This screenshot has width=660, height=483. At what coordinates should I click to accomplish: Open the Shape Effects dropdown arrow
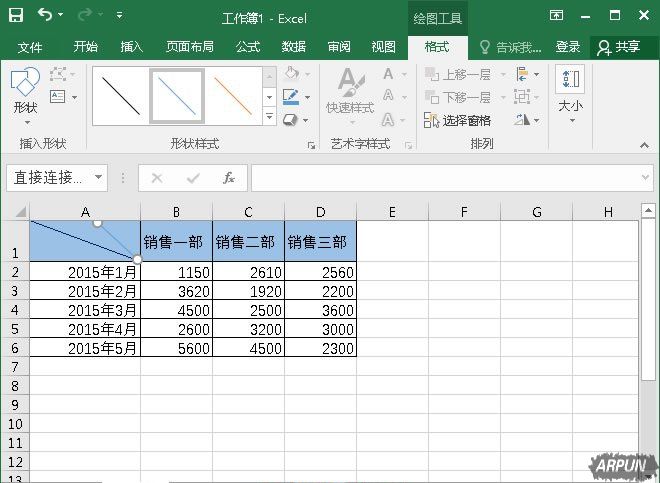tap(306, 120)
